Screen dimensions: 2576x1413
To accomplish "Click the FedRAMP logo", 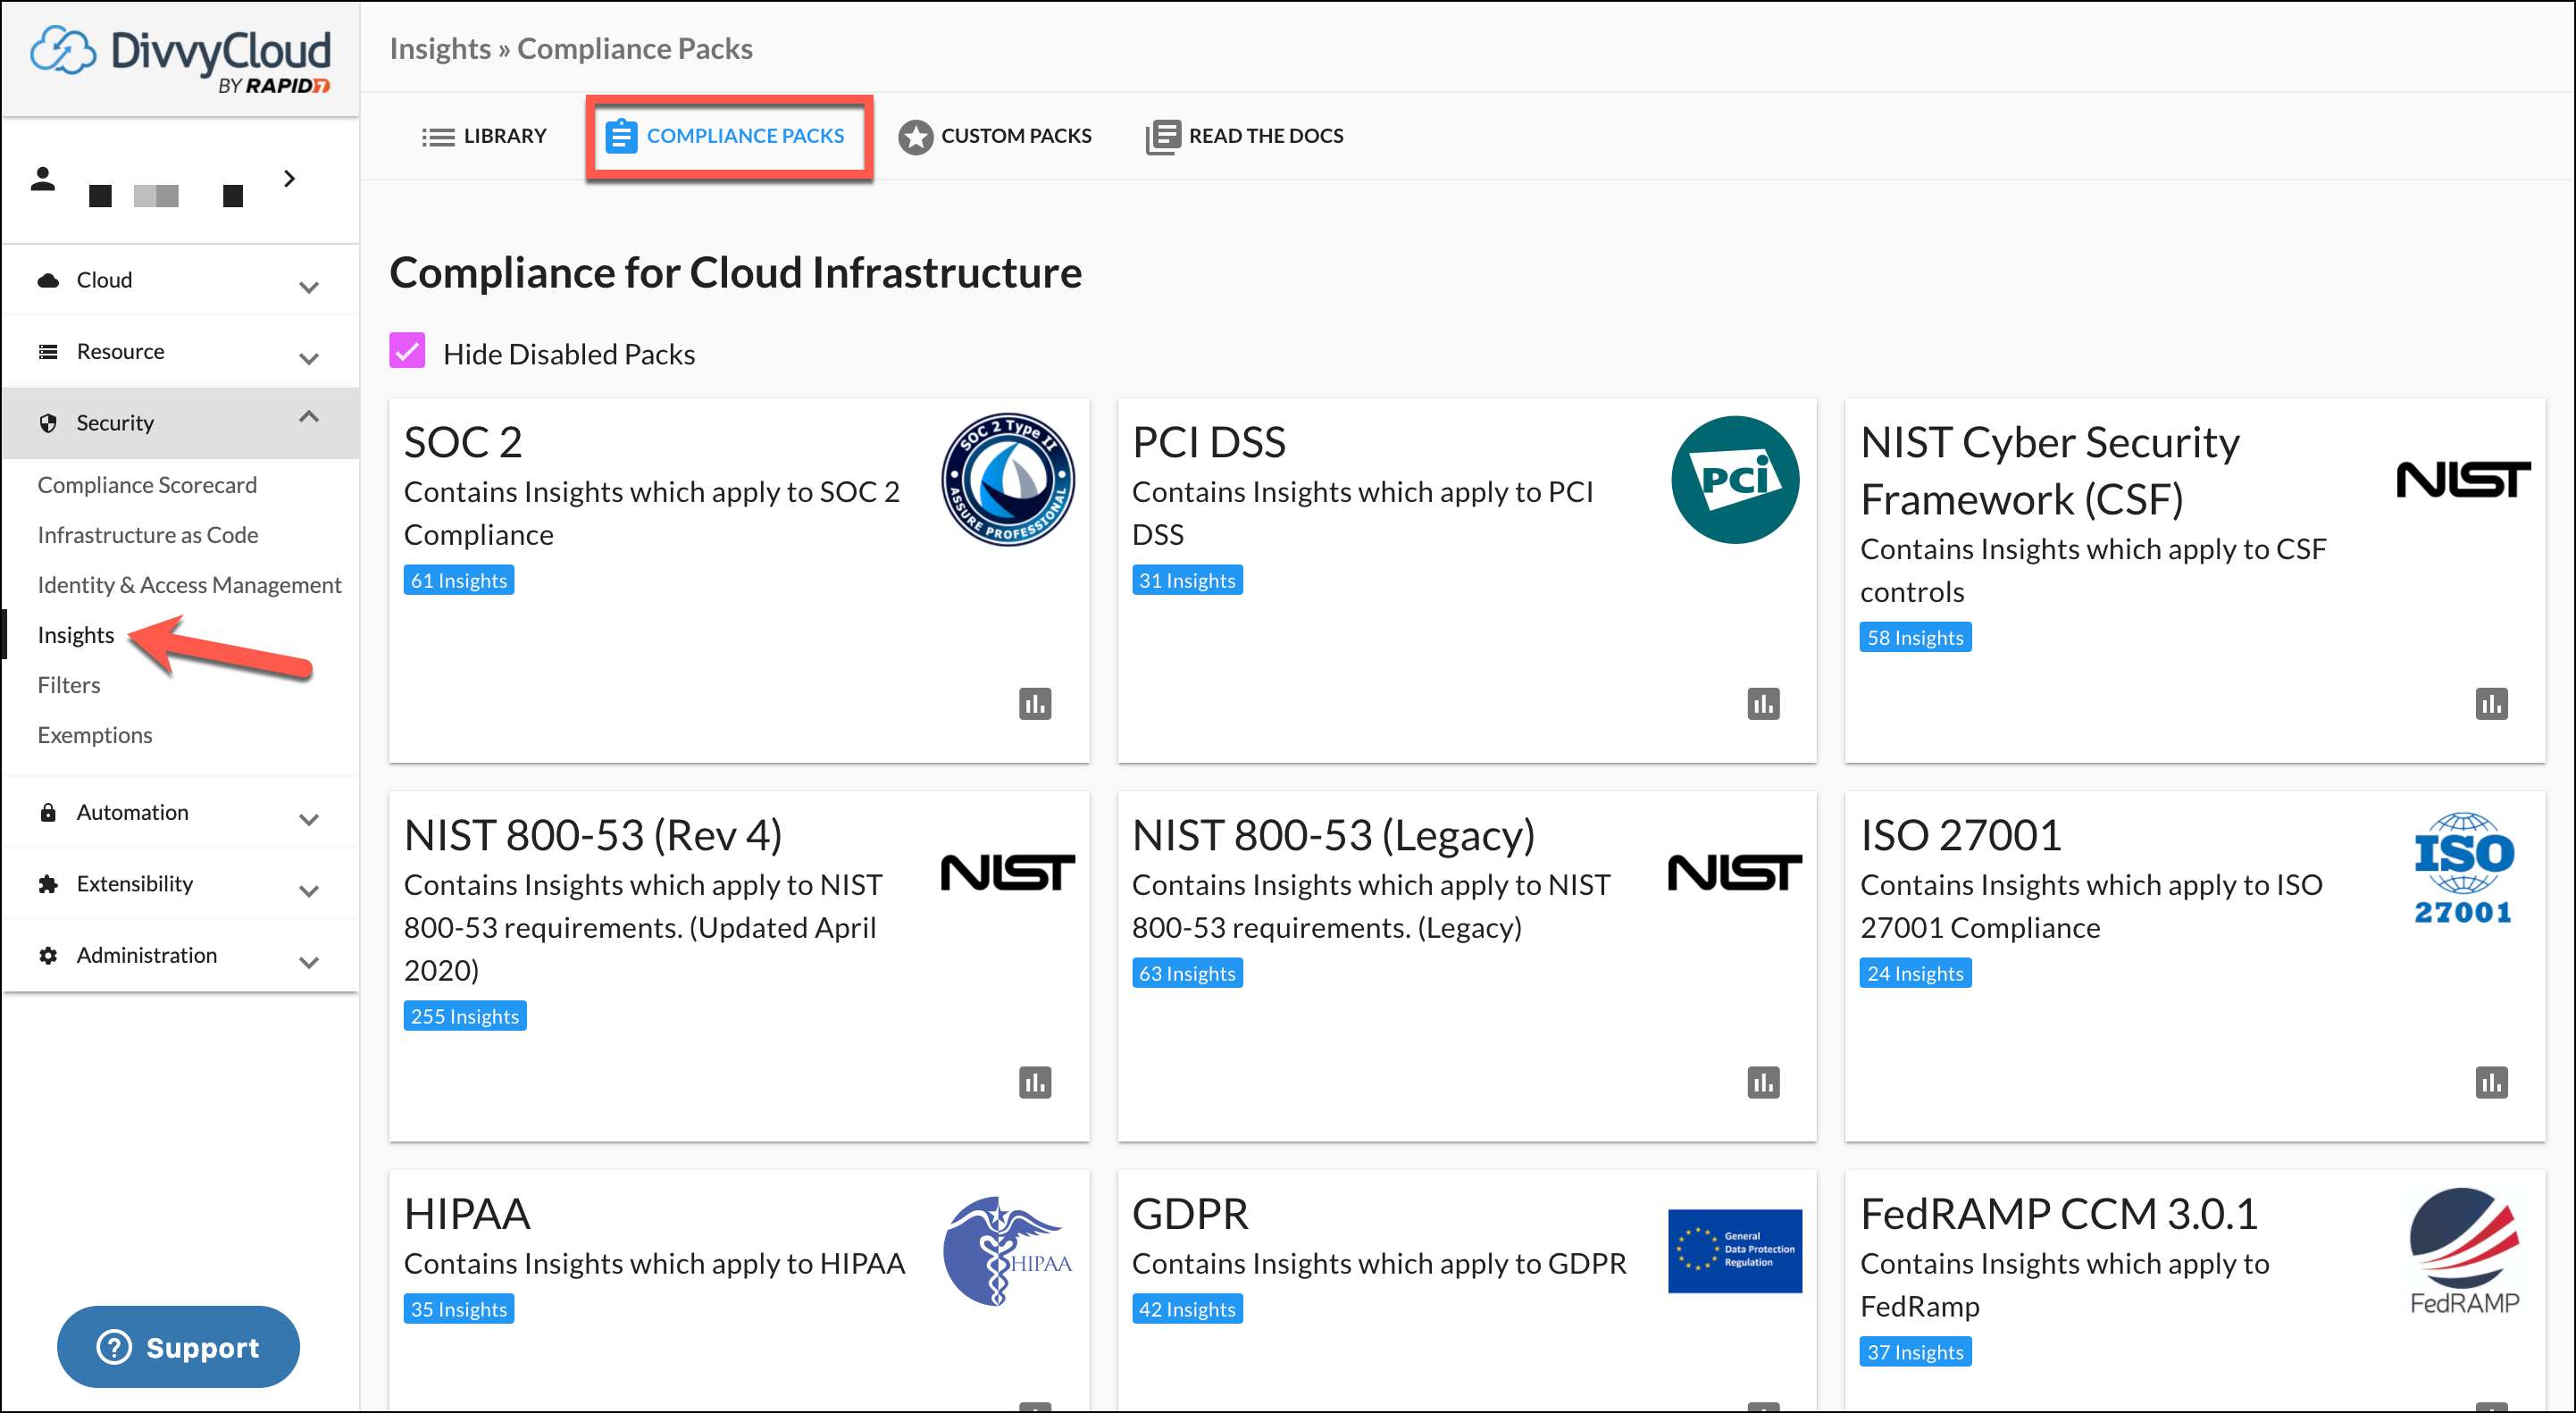I will click(x=2464, y=1251).
